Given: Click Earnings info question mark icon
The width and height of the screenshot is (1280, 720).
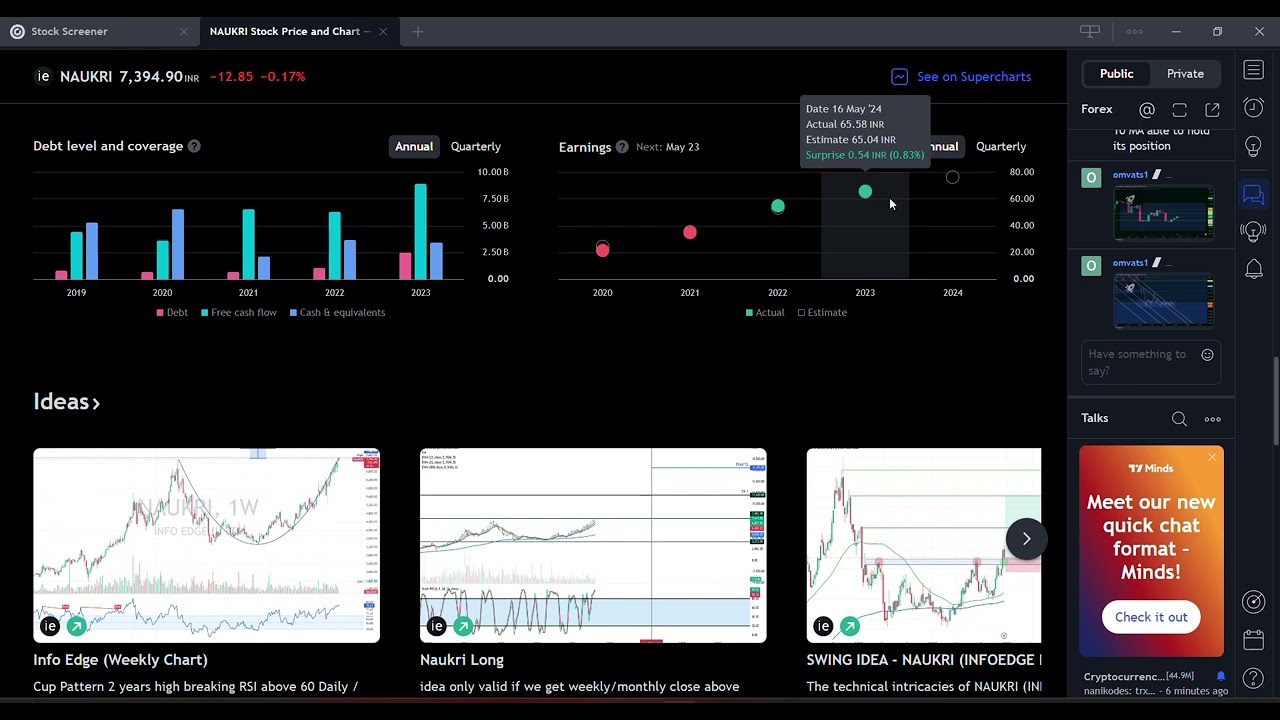Looking at the screenshot, I should (x=622, y=147).
